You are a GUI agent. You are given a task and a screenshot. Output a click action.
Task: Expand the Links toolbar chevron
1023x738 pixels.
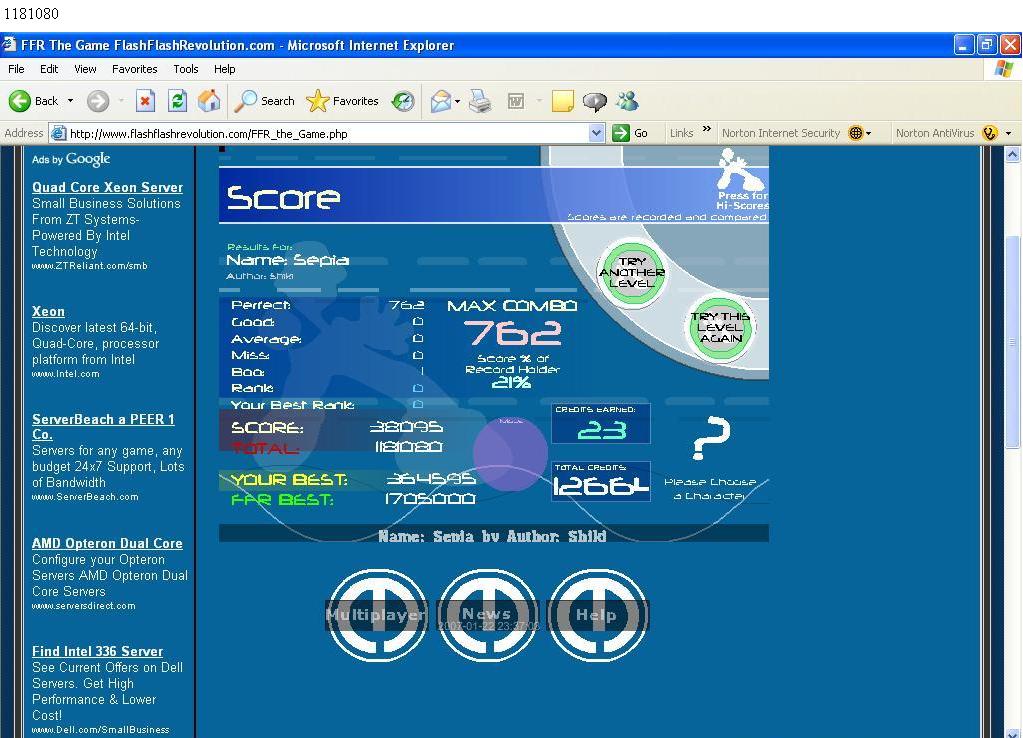707,129
